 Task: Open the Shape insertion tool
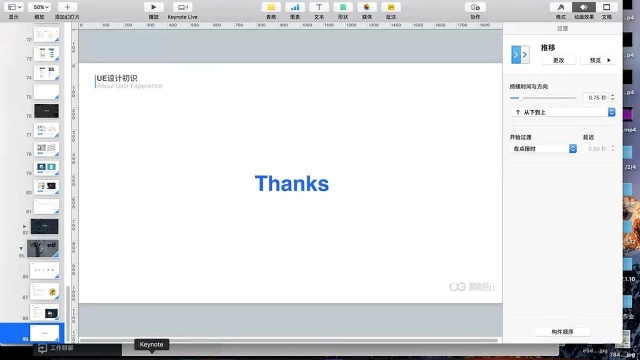pos(343,7)
